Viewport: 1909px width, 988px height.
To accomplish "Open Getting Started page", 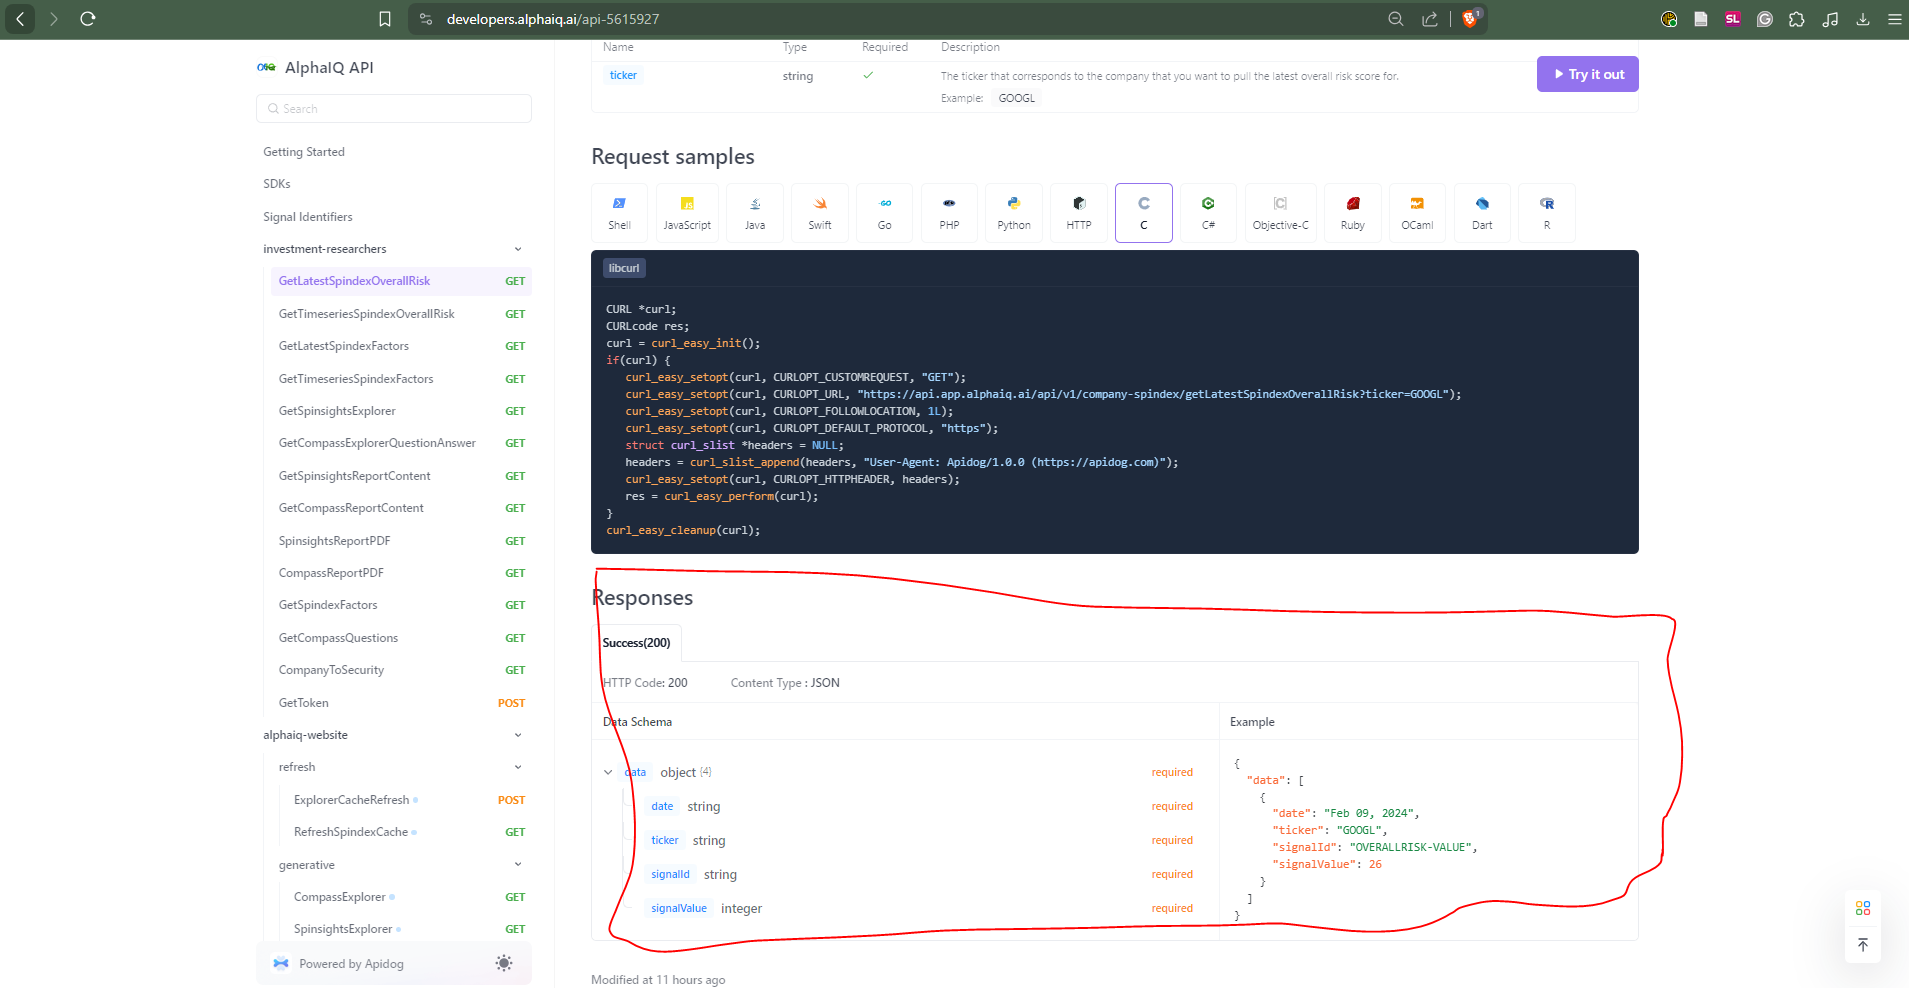I will [304, 152].
